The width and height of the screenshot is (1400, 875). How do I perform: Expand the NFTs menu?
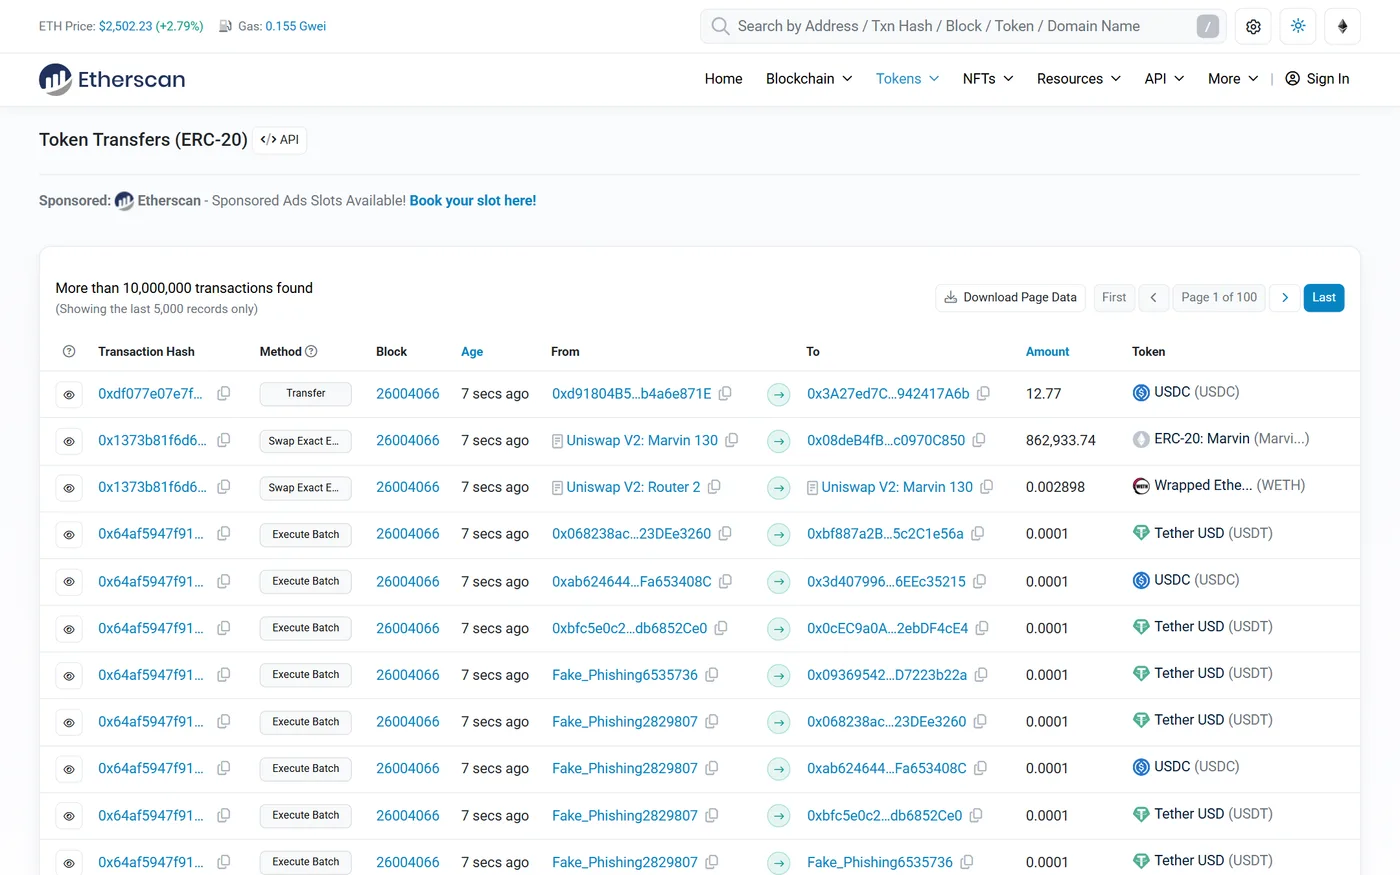tap(988, 79)
